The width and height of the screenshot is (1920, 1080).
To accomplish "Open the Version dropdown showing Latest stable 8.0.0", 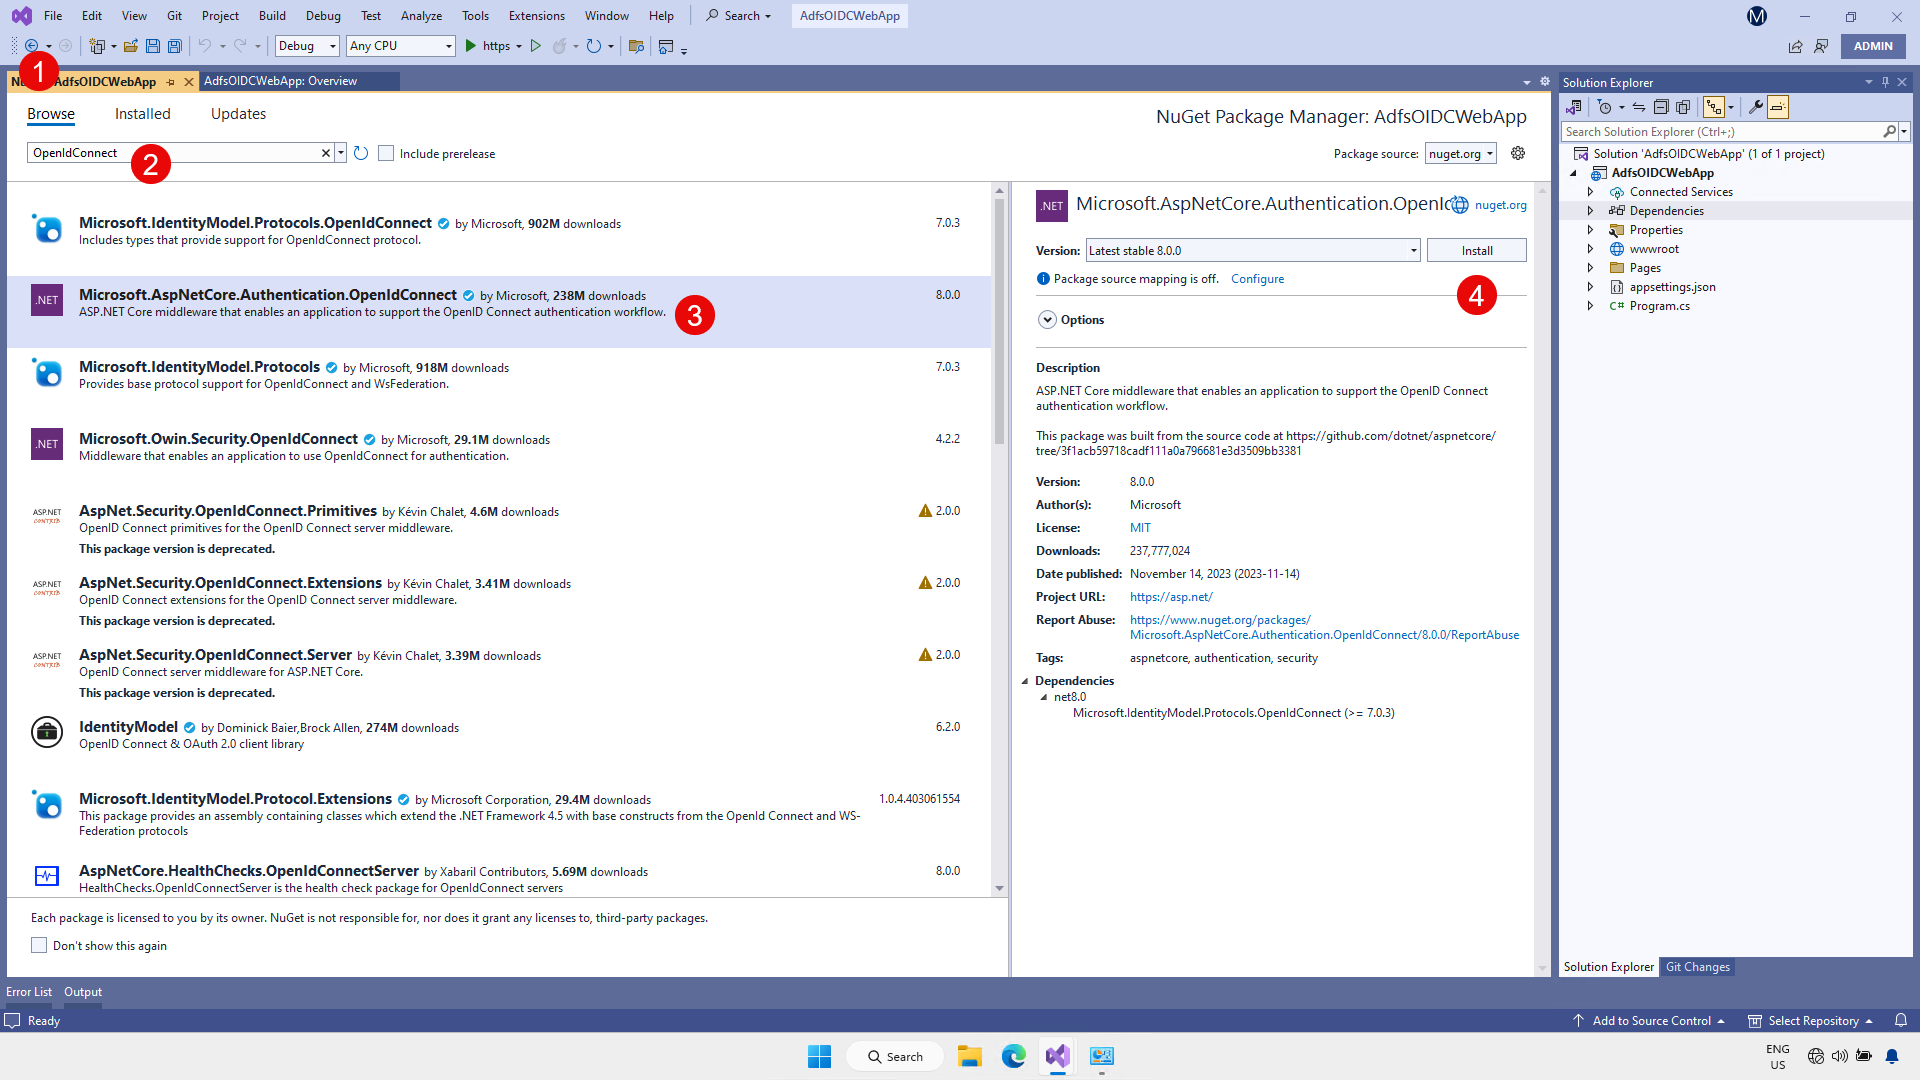I will (x=1253, y=251).
